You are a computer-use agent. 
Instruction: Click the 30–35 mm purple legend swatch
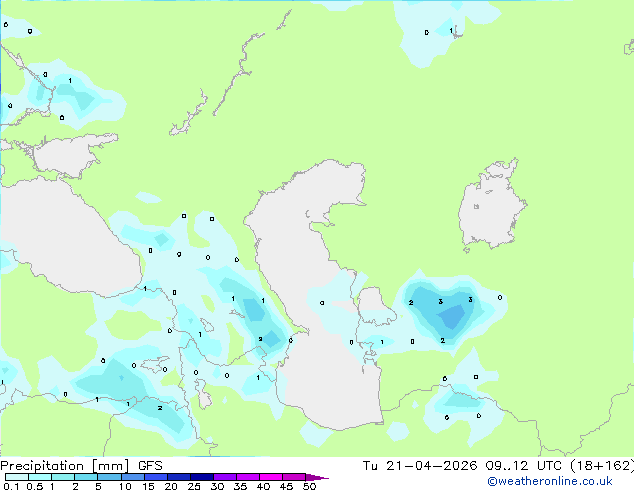tap(224, 477)
